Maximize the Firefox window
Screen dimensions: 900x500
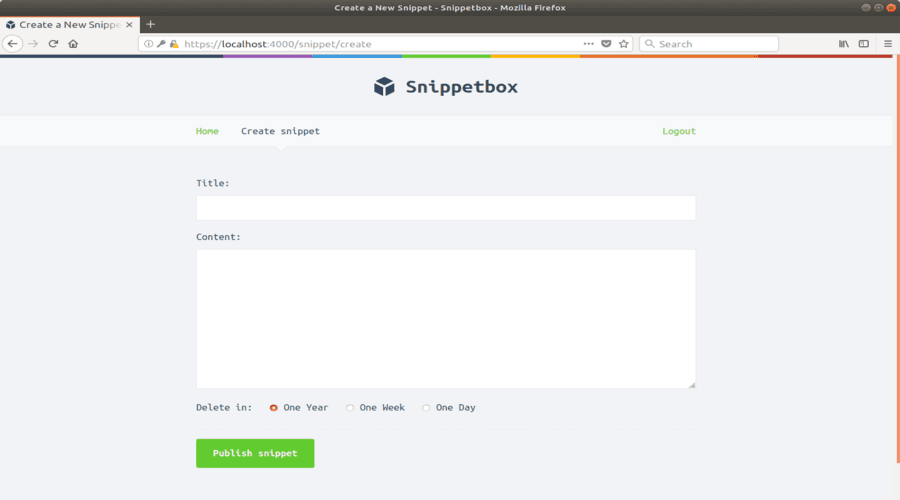click(x=878, y=7)
